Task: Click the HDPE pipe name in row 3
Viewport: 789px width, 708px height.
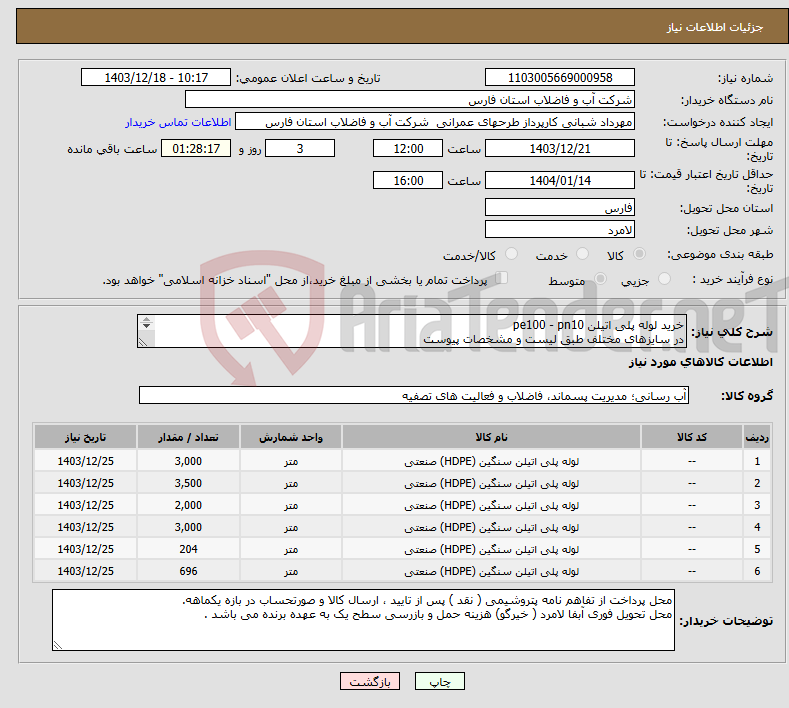Action: tap(492, 505)
